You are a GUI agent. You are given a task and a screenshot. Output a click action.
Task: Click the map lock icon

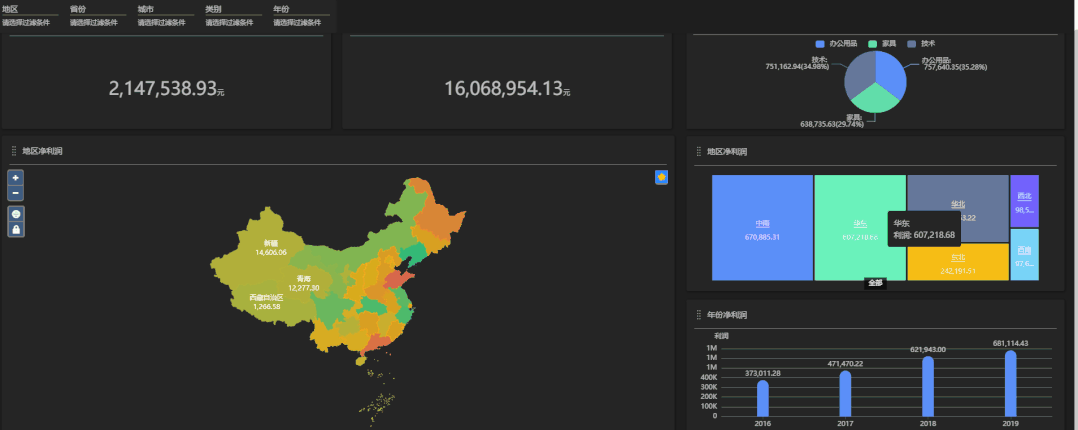[x=16, y=230]
